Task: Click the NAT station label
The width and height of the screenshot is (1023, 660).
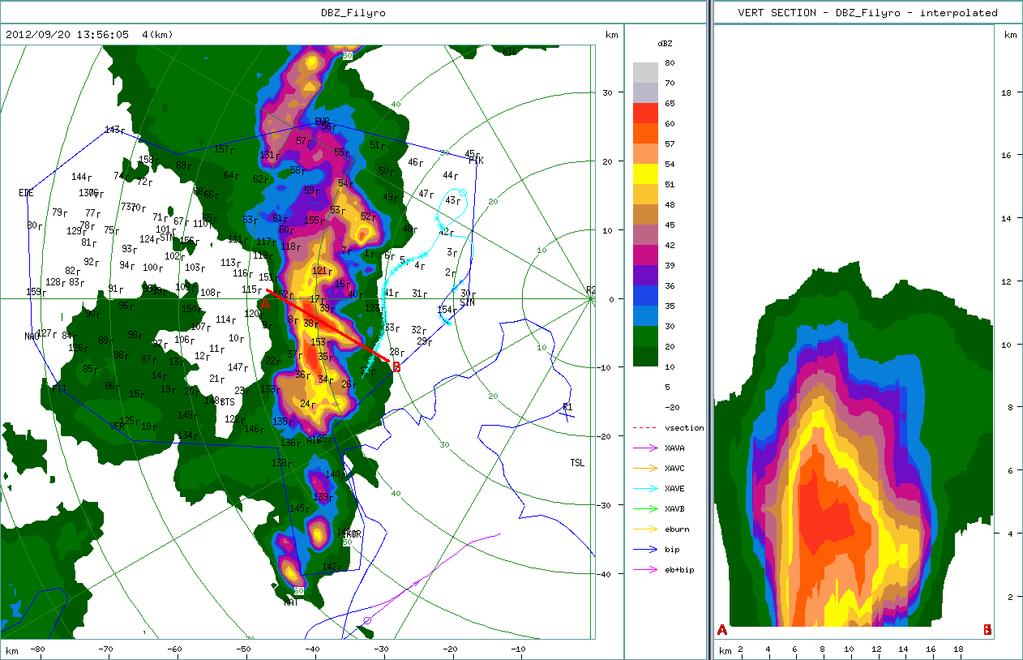Action: click(x=291, y=603)
